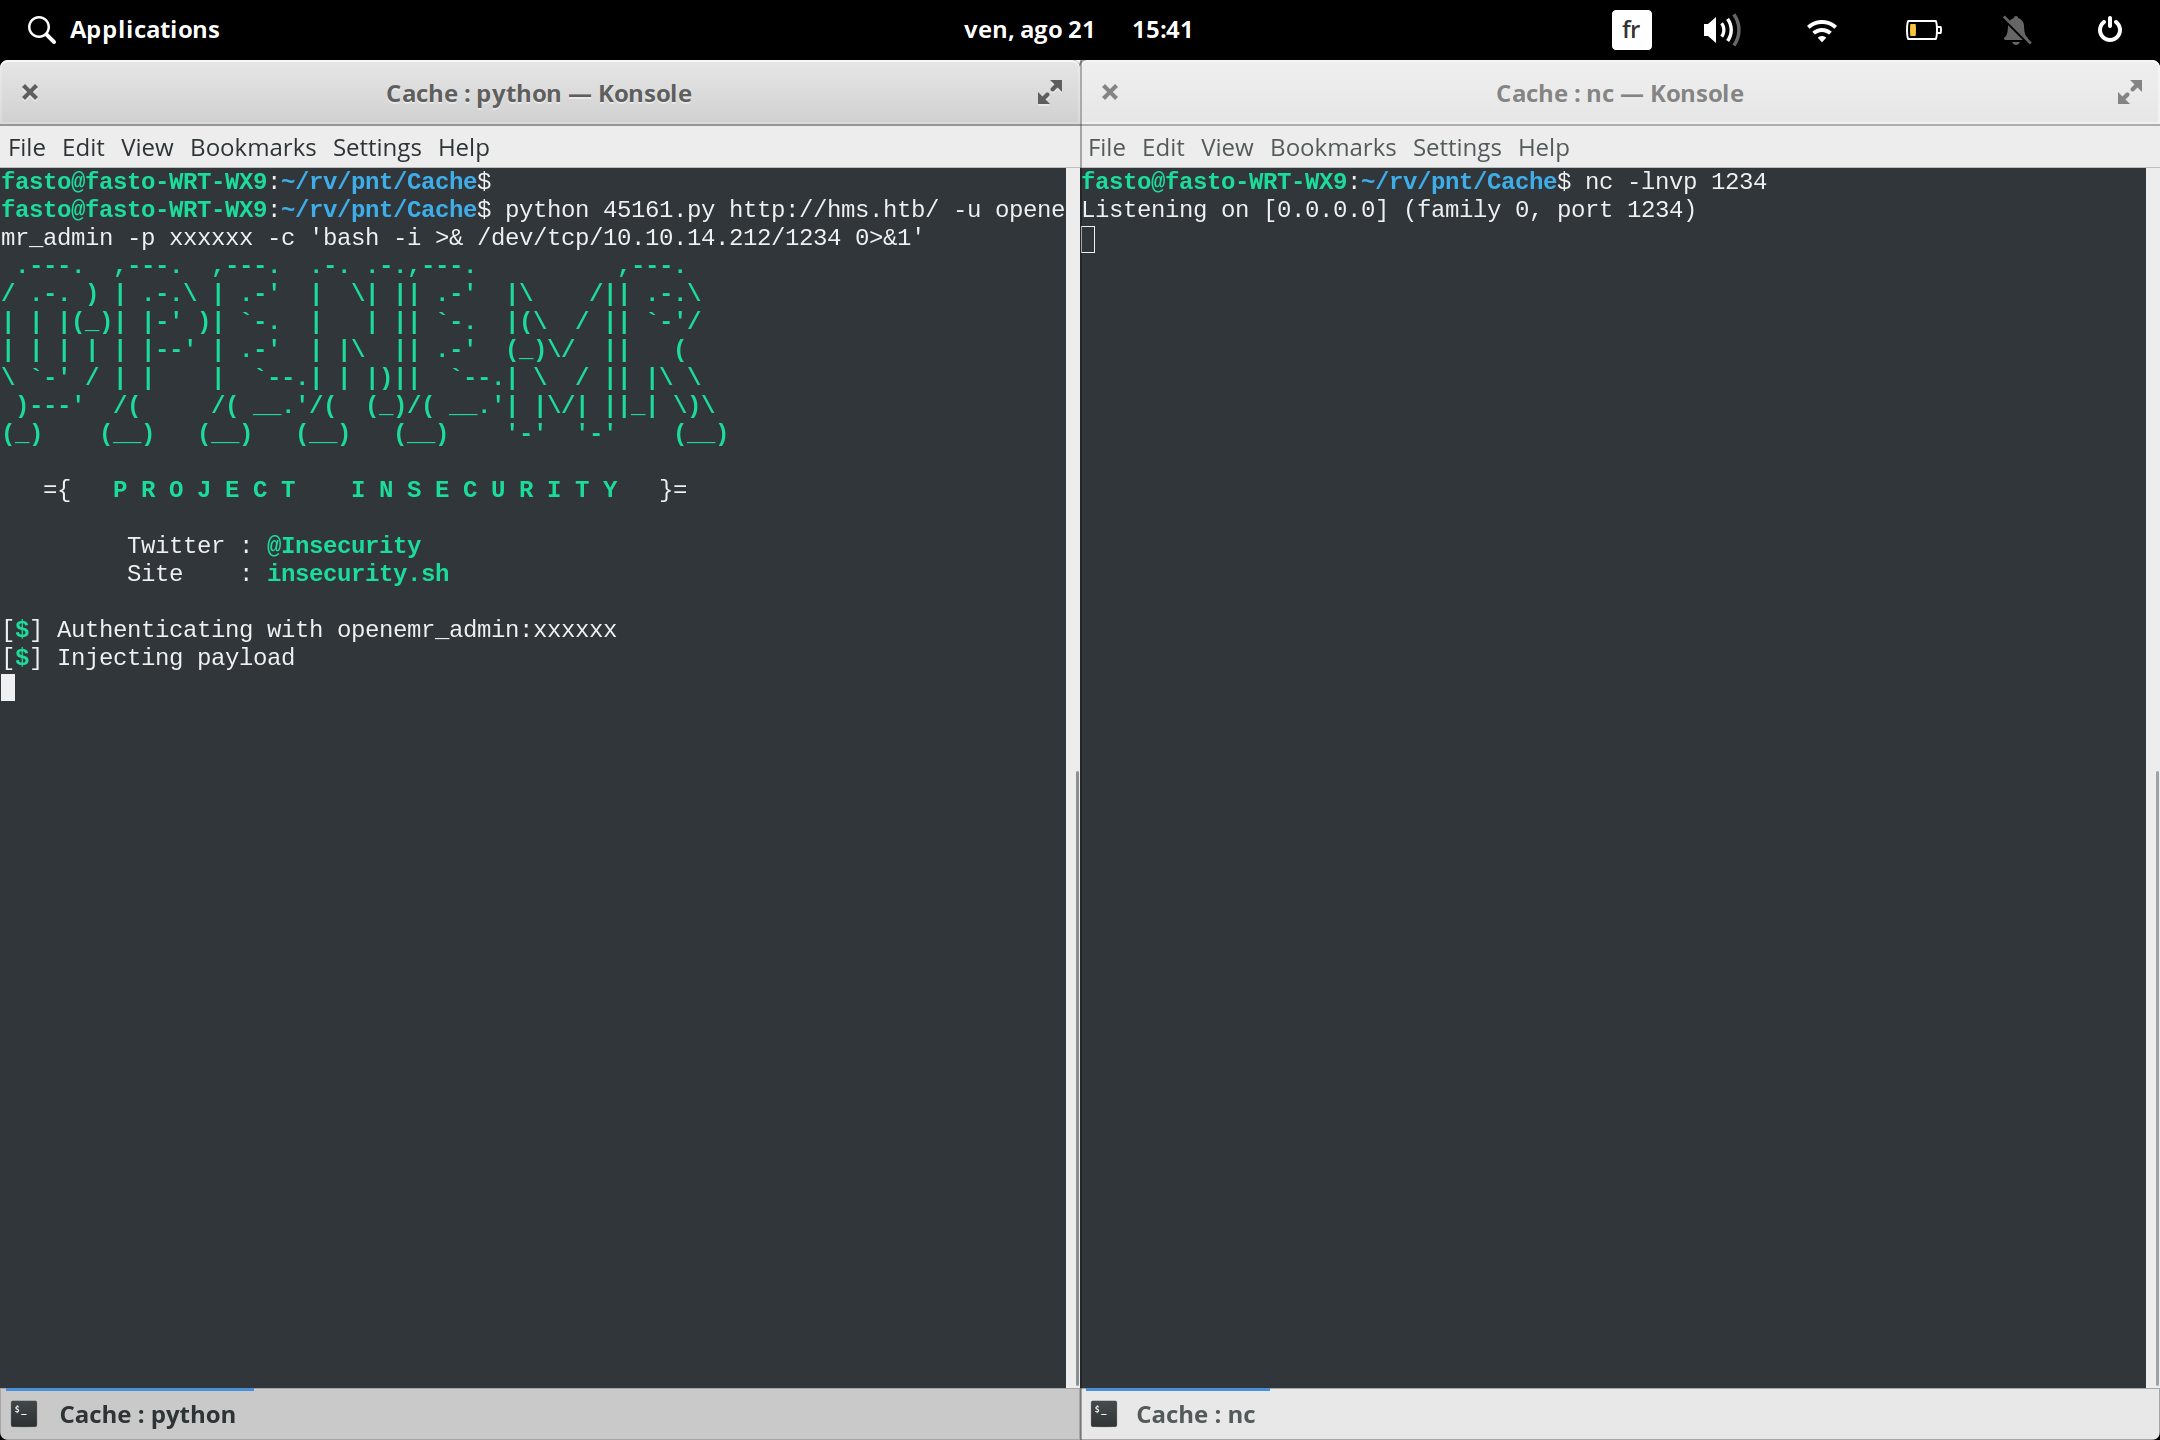Select the Cache : nc tab at bottom

pos(1196,1414)
